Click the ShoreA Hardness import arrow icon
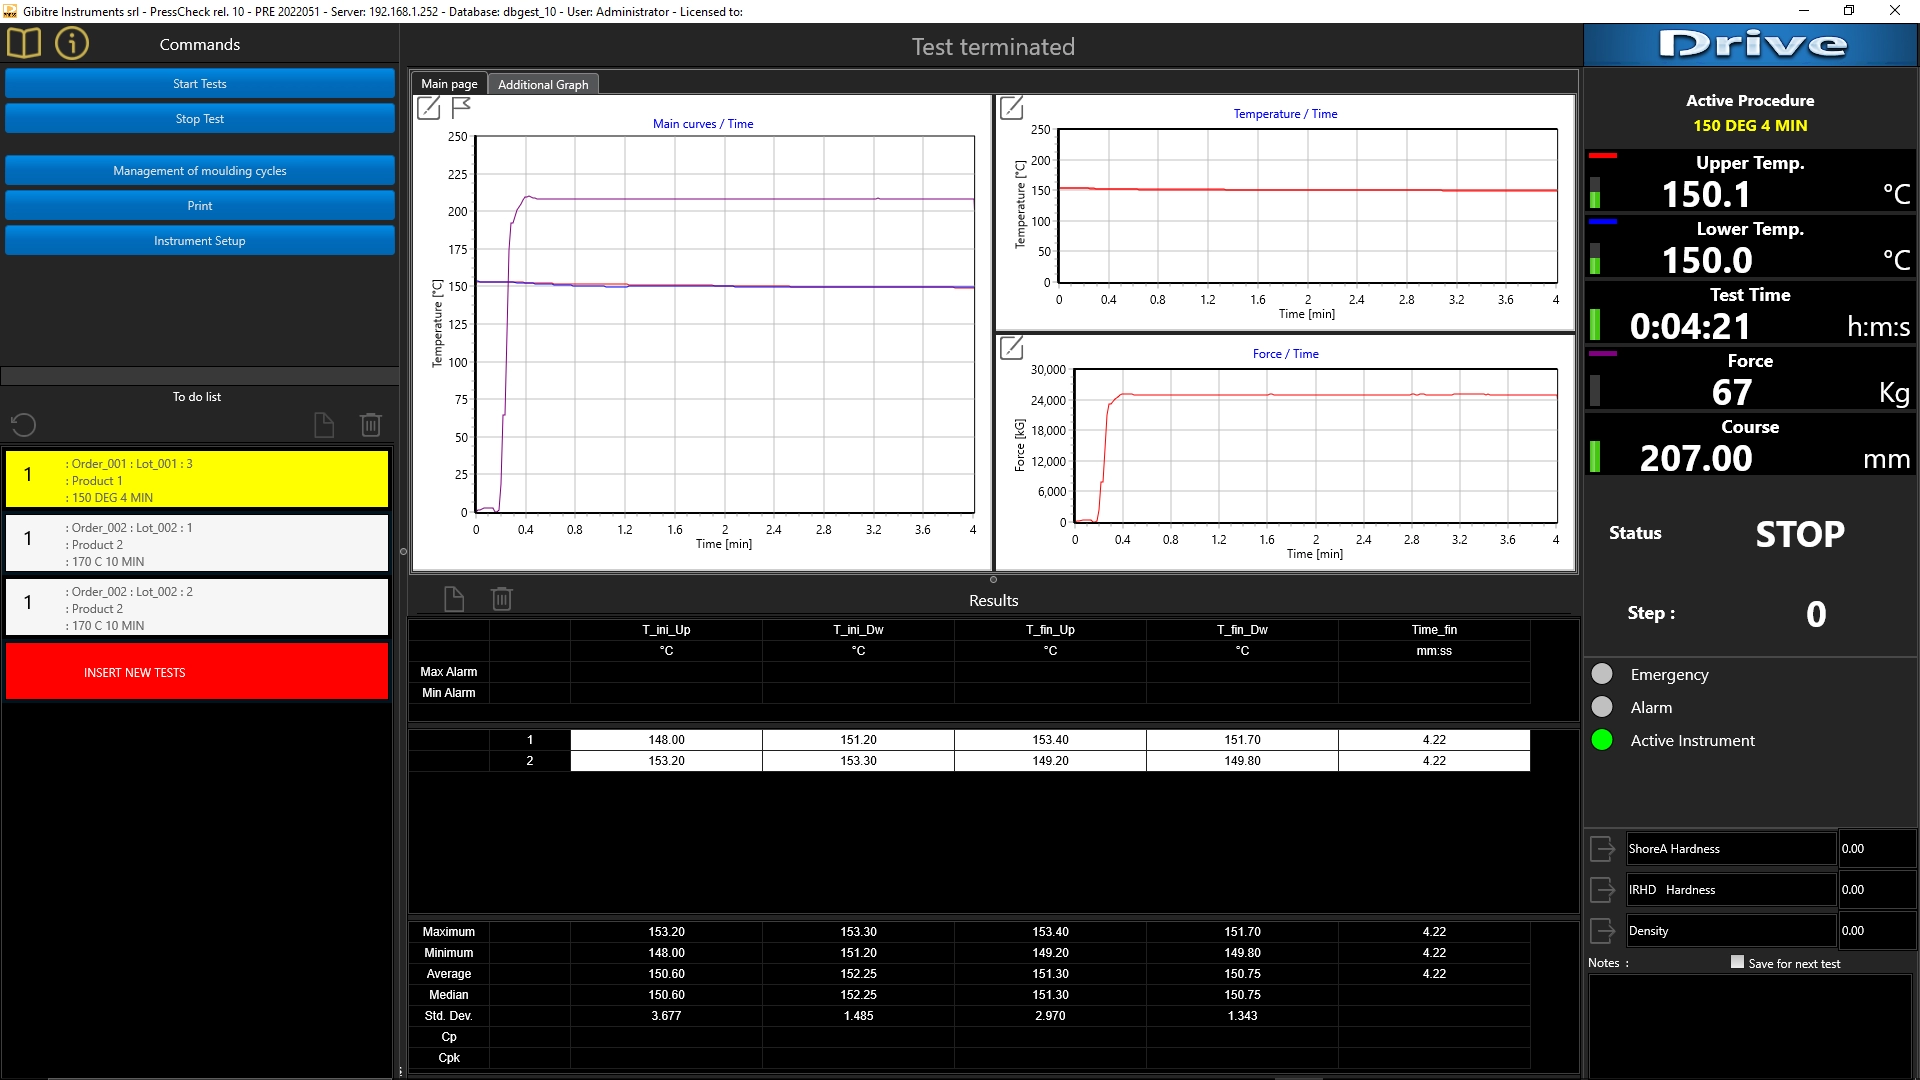Viewport: 1920px width, 1080px height. tap(1602, 849)
